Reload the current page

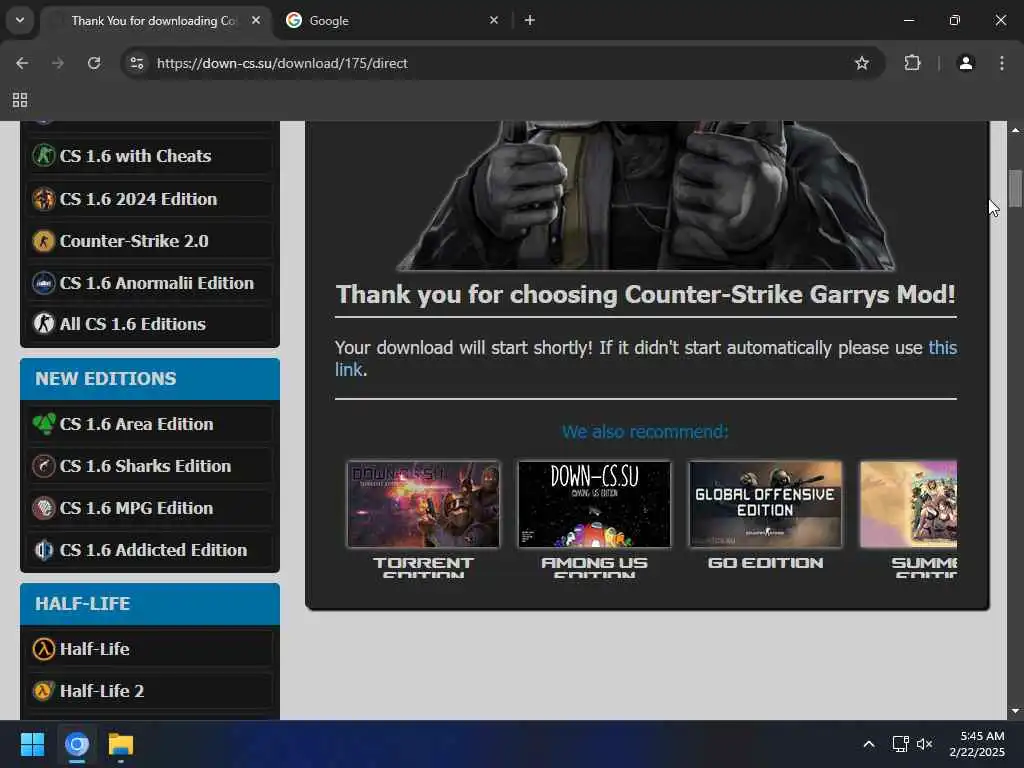click(x=94, y=63)
